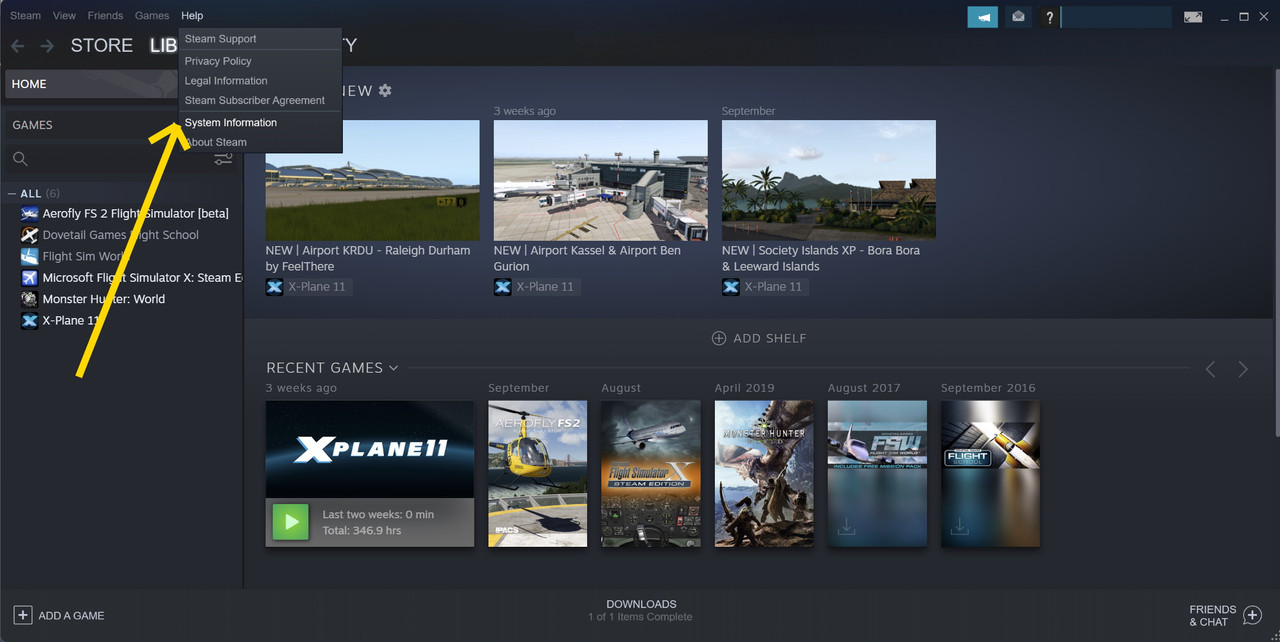This screenshot has height=642, width=1280.
Task: Open the library filter options icon
Action: [x=223, y=159]
